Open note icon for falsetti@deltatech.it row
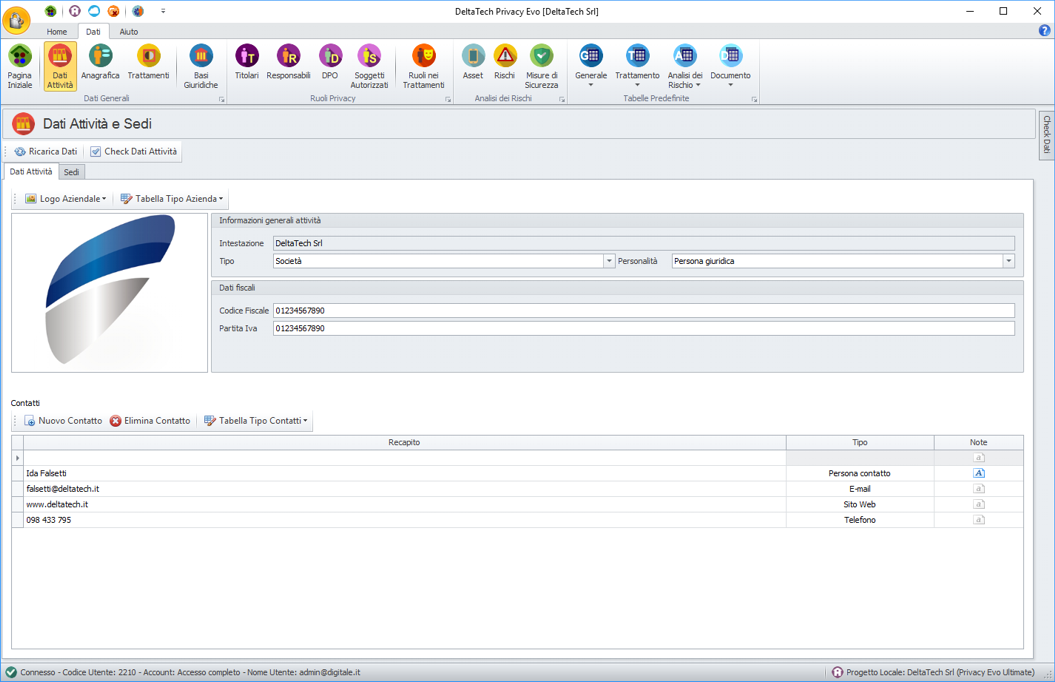 (979, 488)
